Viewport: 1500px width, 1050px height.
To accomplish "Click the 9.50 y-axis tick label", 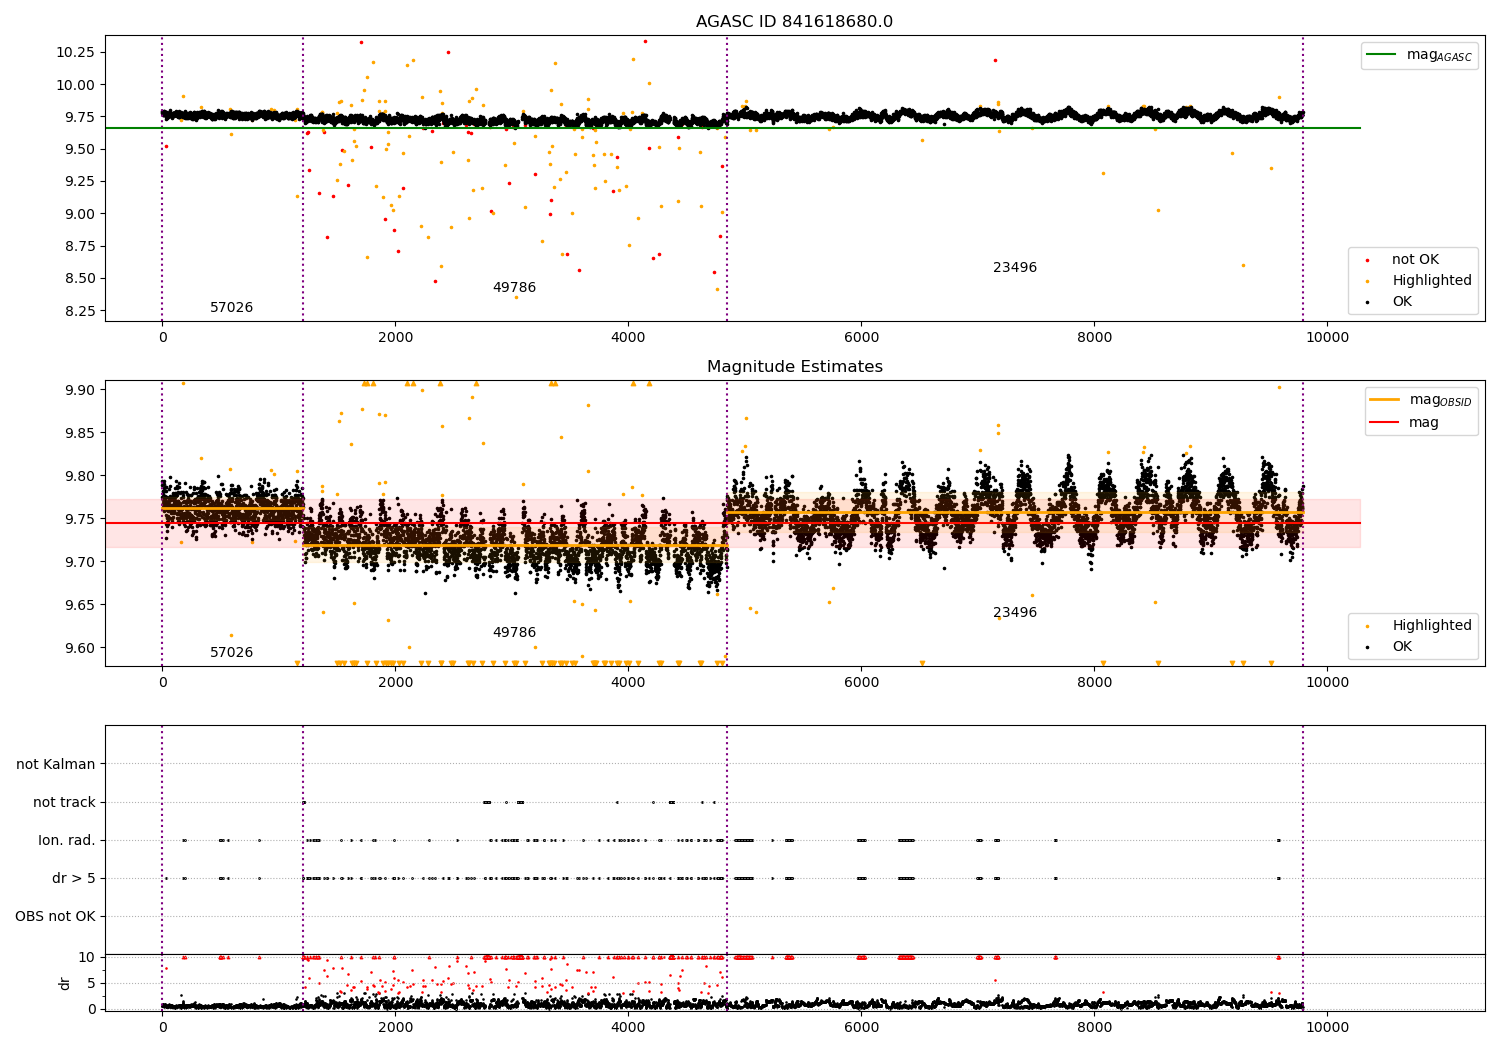I will tap(80, 149).
